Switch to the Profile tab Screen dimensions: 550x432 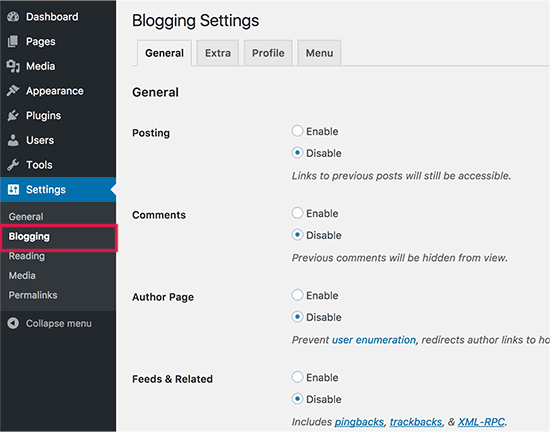[x=268, y=53]
